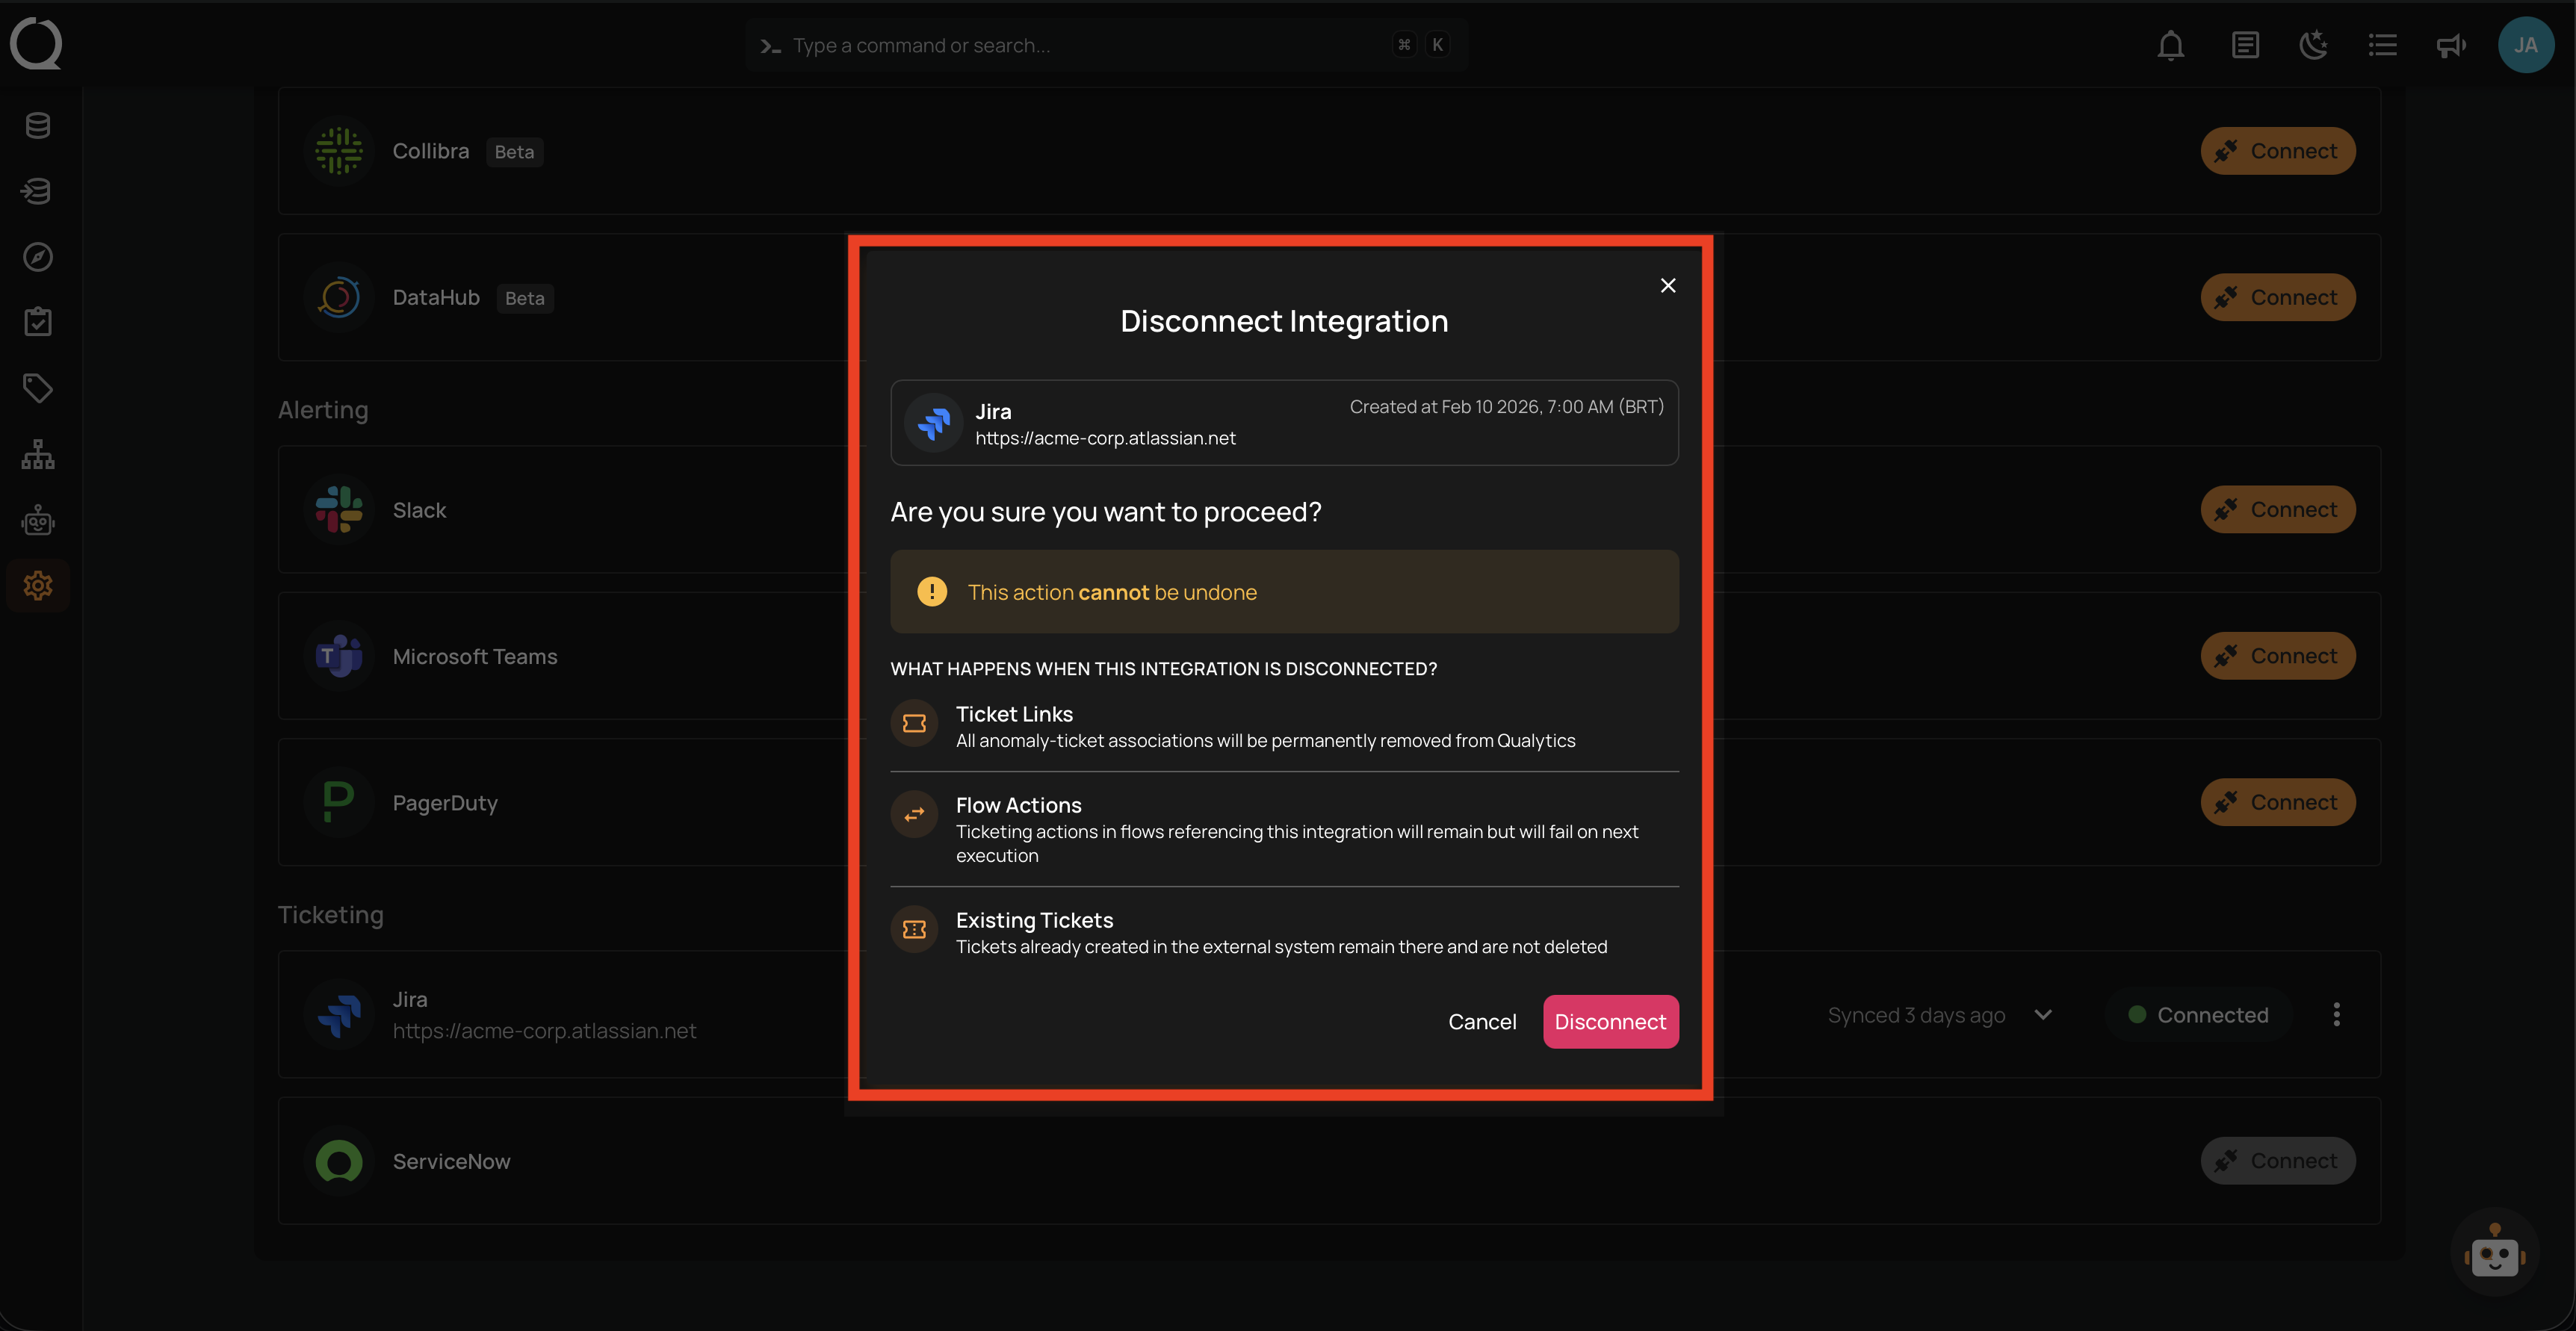Image resolution: width=2576 pixels, height=1331 pixels.
Task: Connect the Slack integration
Action: [x=2277, y=509]
